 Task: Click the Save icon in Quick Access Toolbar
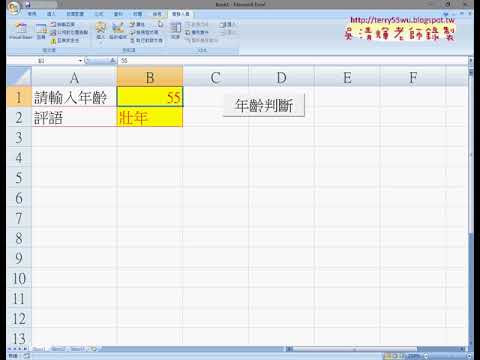click(x=28, y=5)
